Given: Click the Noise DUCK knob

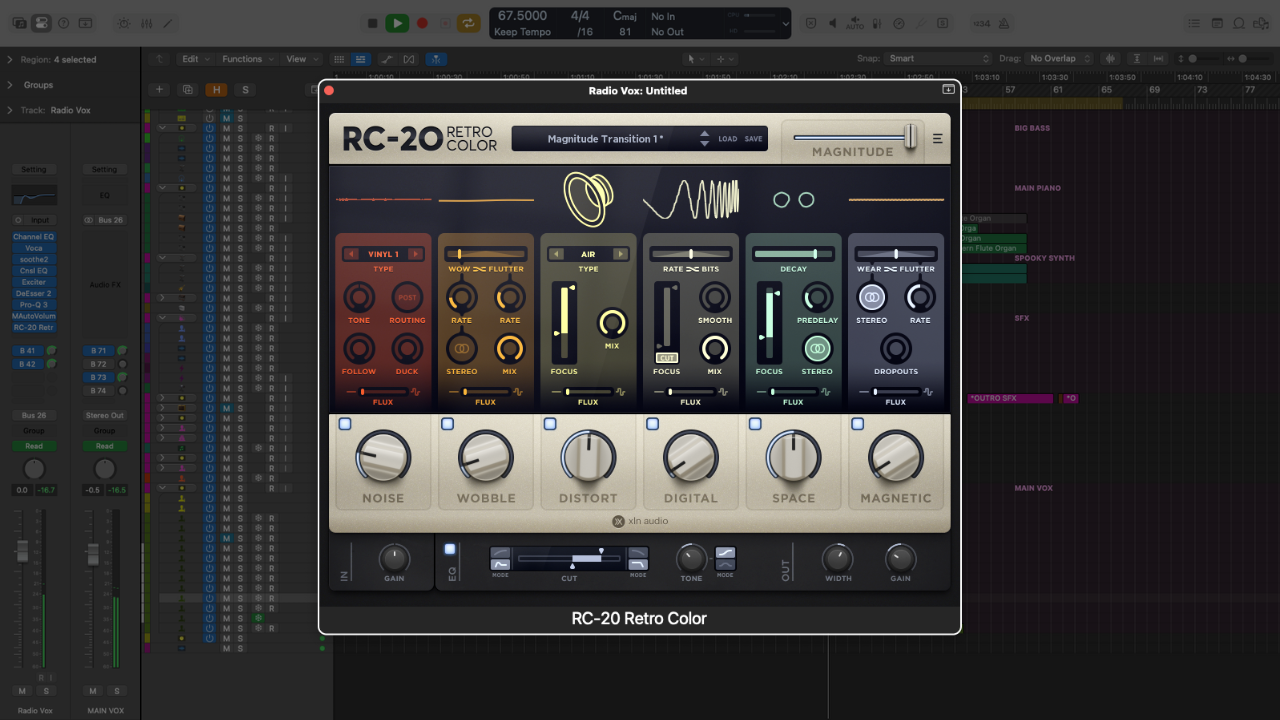Looking at the screenshot, I should click(x=407, y=348).
